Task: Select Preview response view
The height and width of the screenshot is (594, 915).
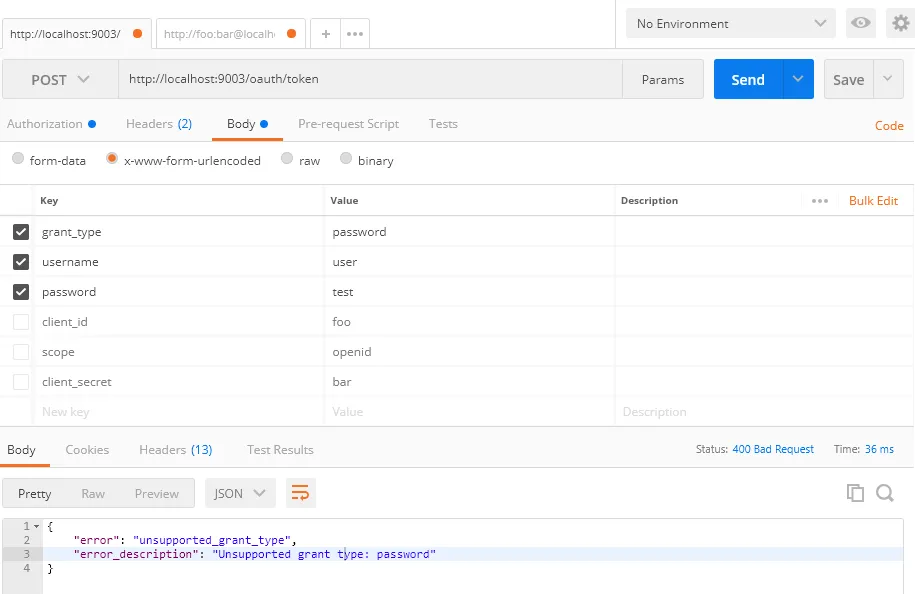Action: pyautogui.click(x=156, y=494)
